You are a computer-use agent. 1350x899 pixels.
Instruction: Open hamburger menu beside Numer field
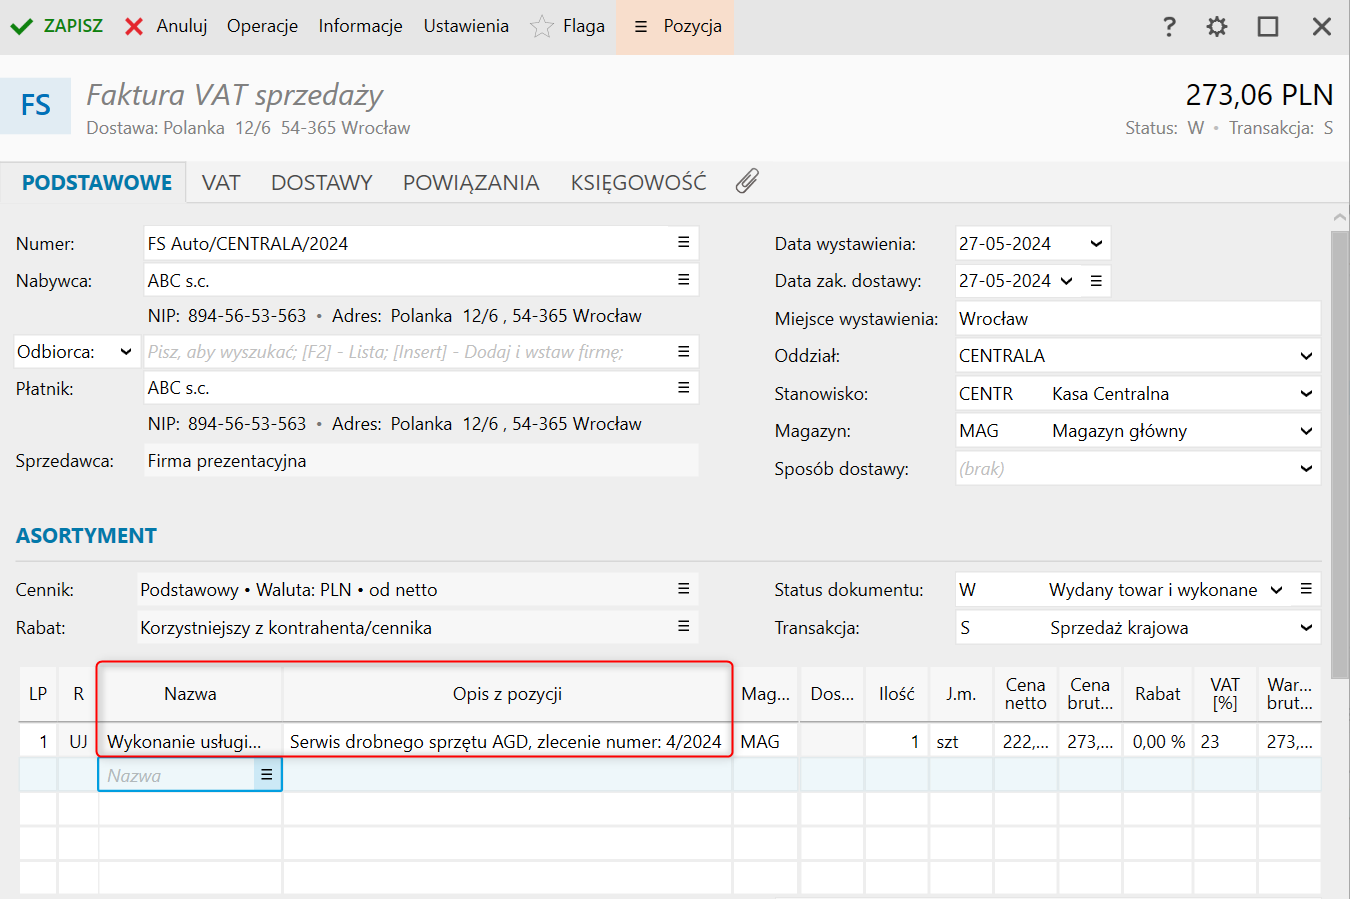click(684, 243)
